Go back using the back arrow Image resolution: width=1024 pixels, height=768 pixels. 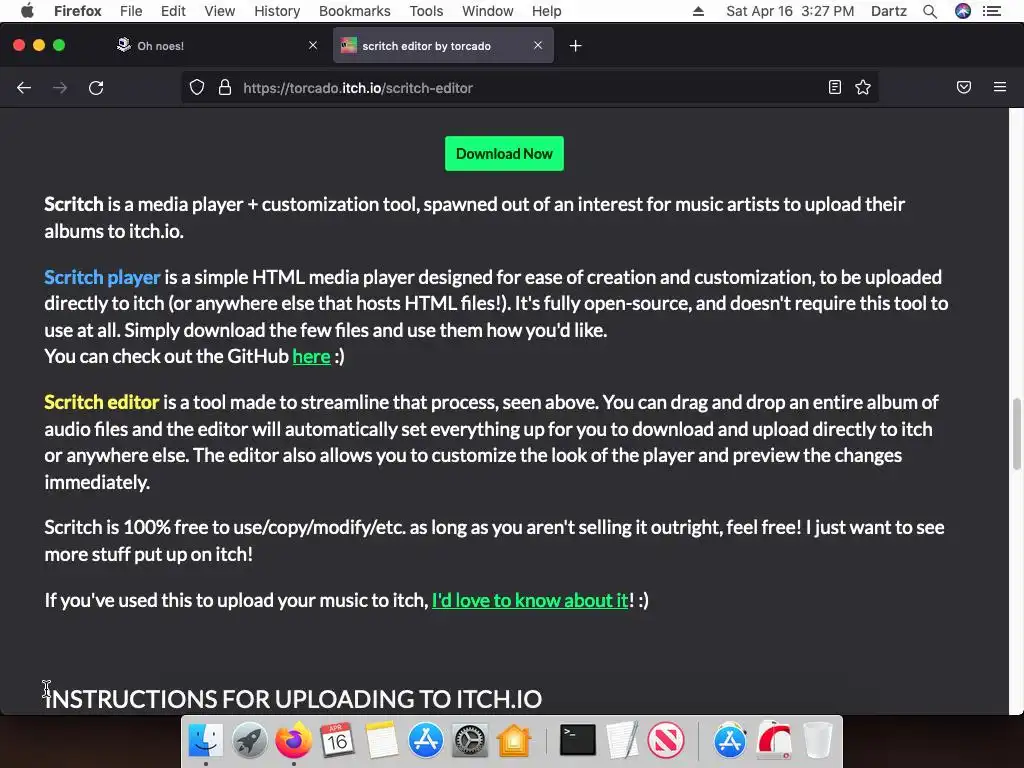(x=24, y=88)
